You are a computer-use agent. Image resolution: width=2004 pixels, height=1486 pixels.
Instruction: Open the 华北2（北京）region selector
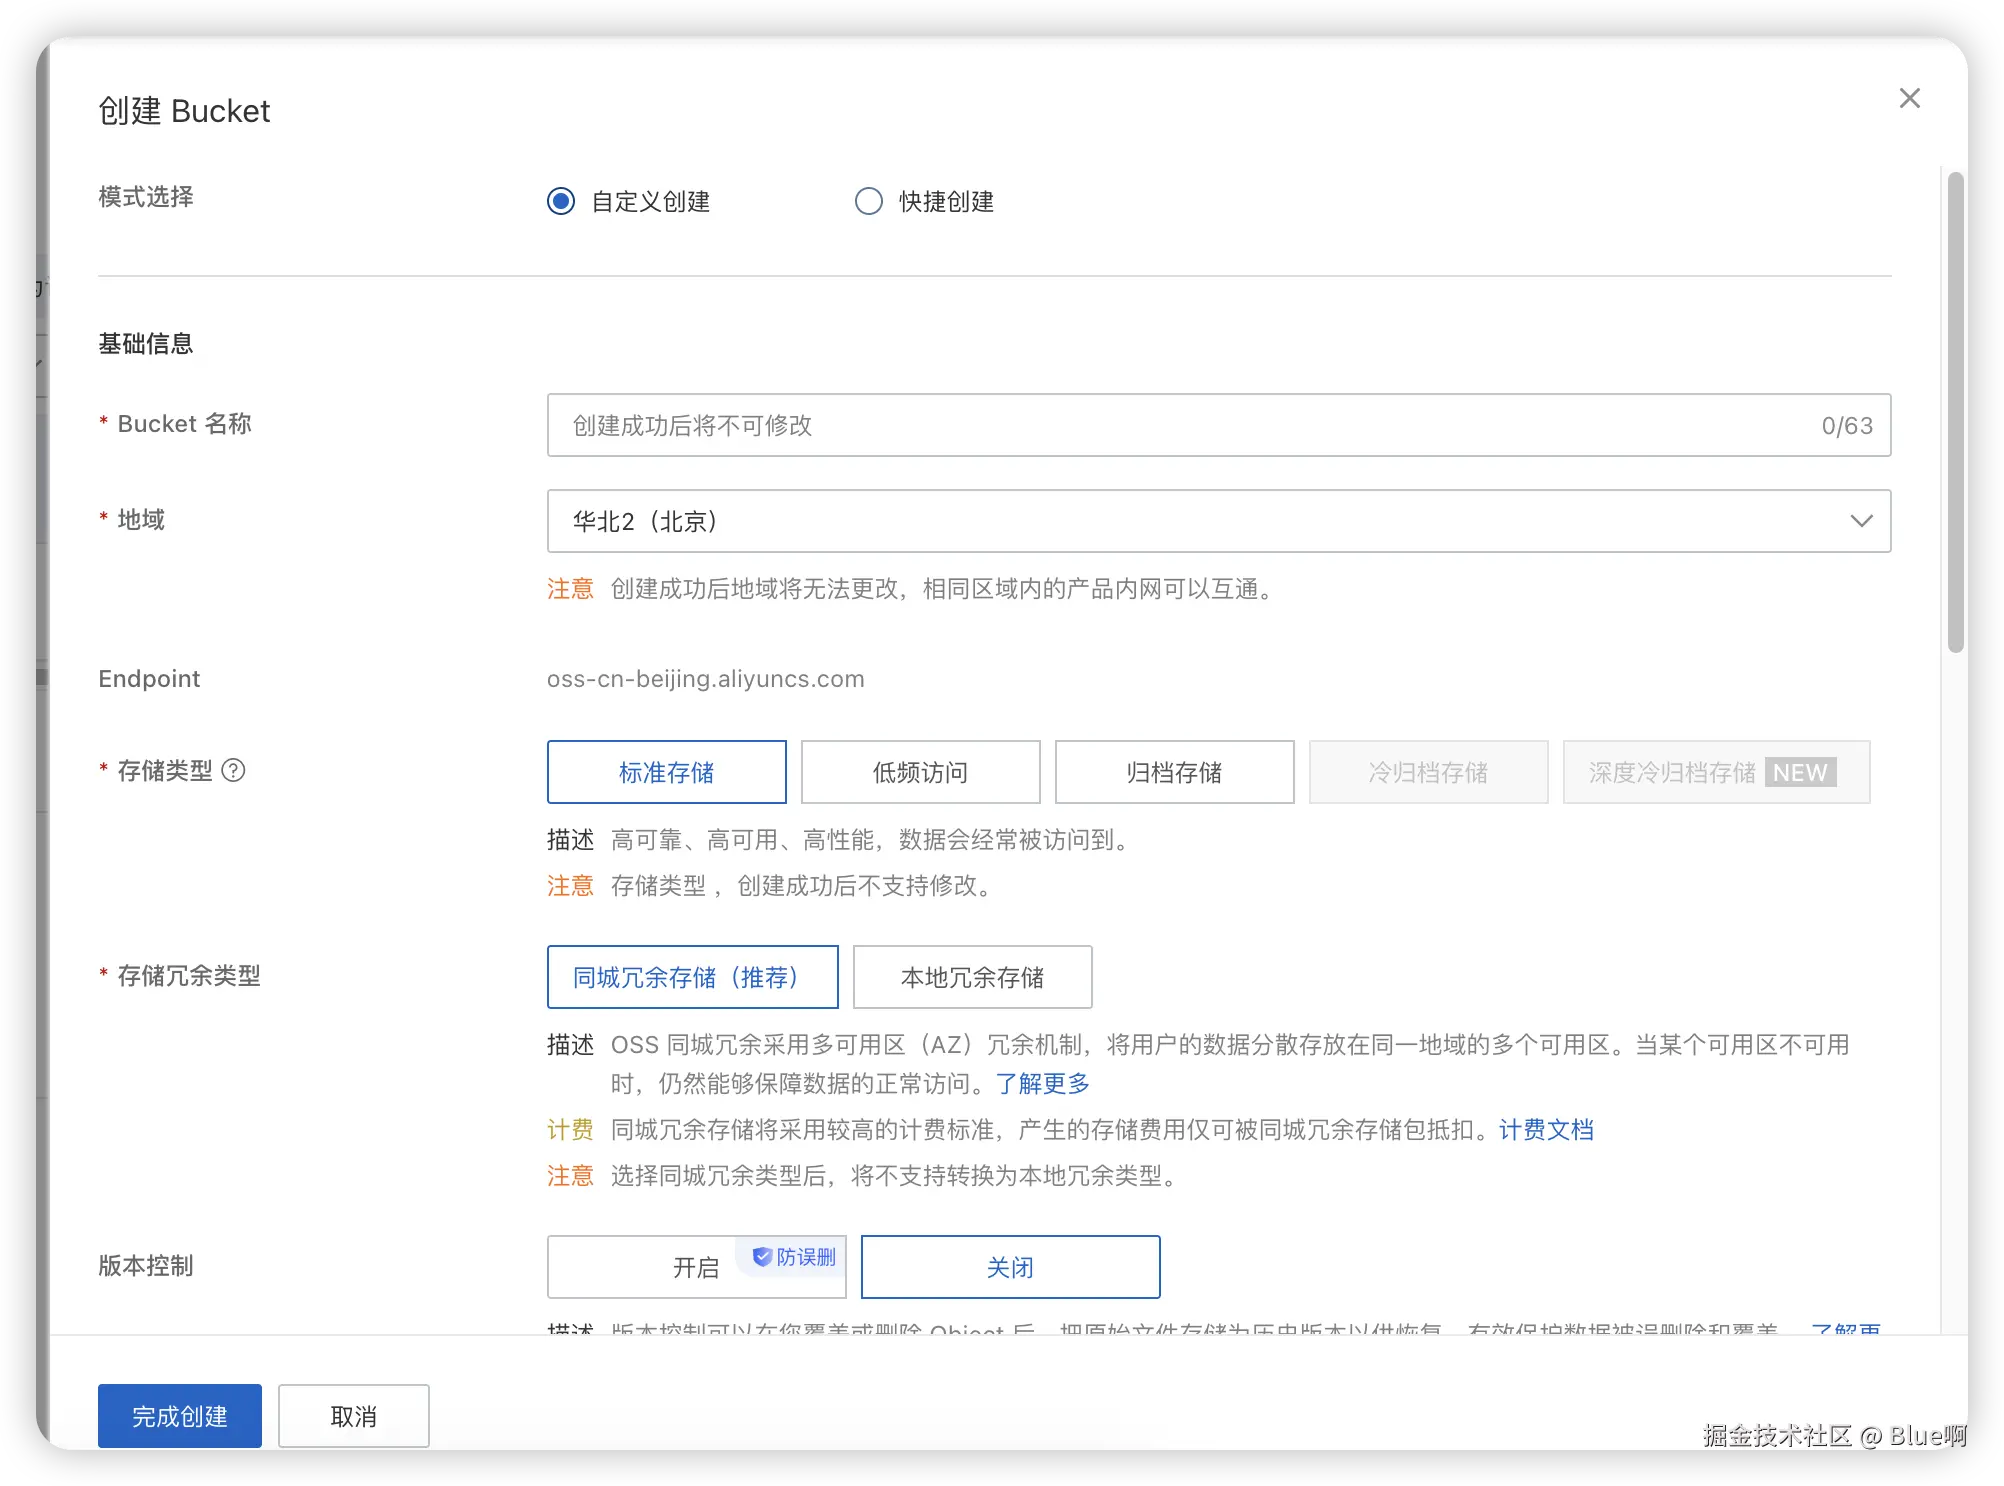click(1200, 521)
